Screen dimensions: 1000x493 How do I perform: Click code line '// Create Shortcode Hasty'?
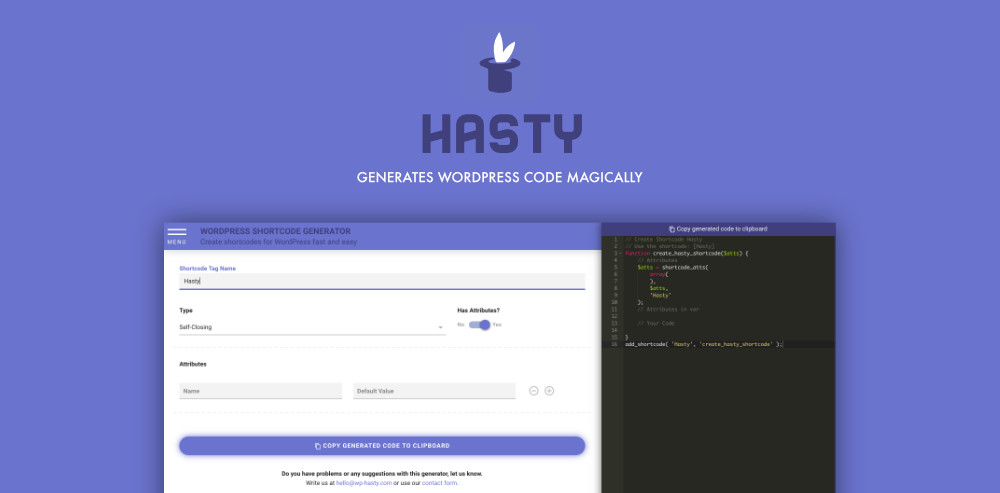(663, 240)
